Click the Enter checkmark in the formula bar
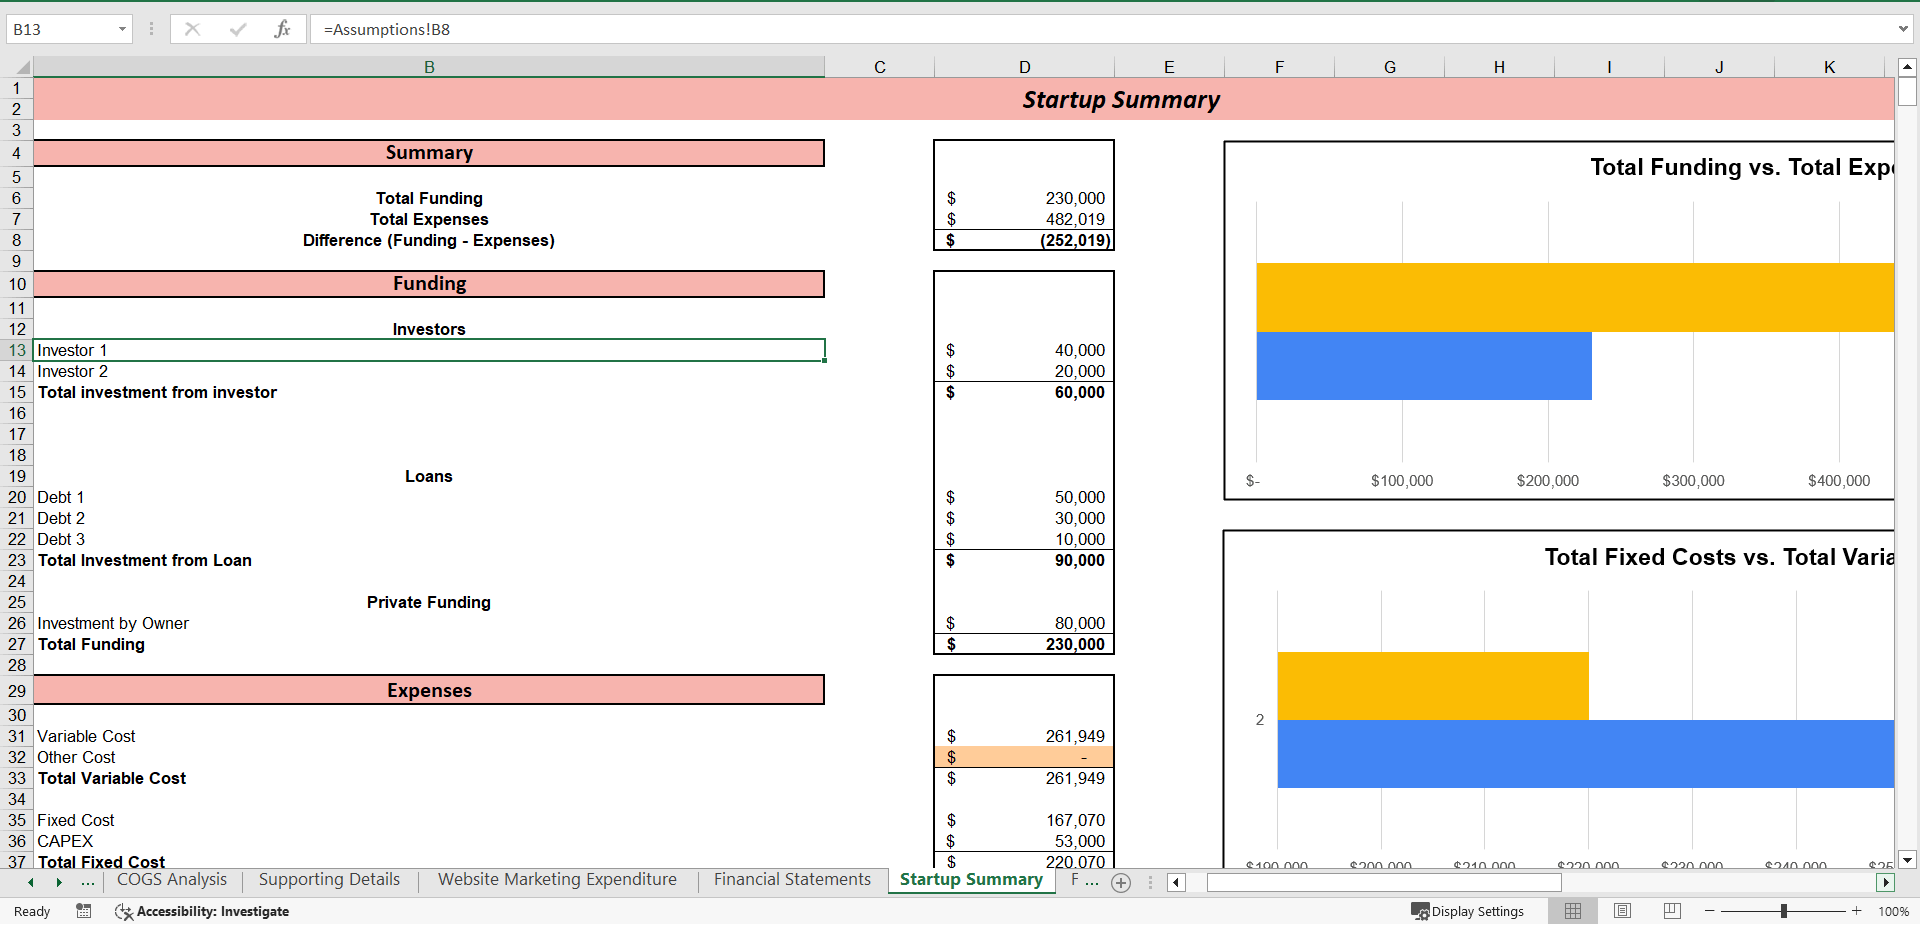The image size is (1920, 926). 237,29
